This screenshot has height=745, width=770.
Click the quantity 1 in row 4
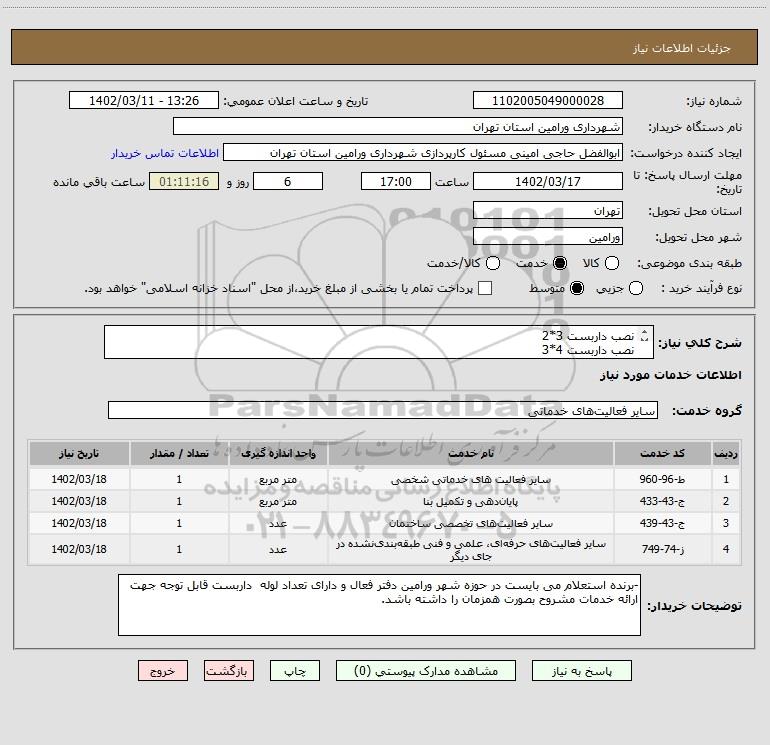(x=179, y=550)
